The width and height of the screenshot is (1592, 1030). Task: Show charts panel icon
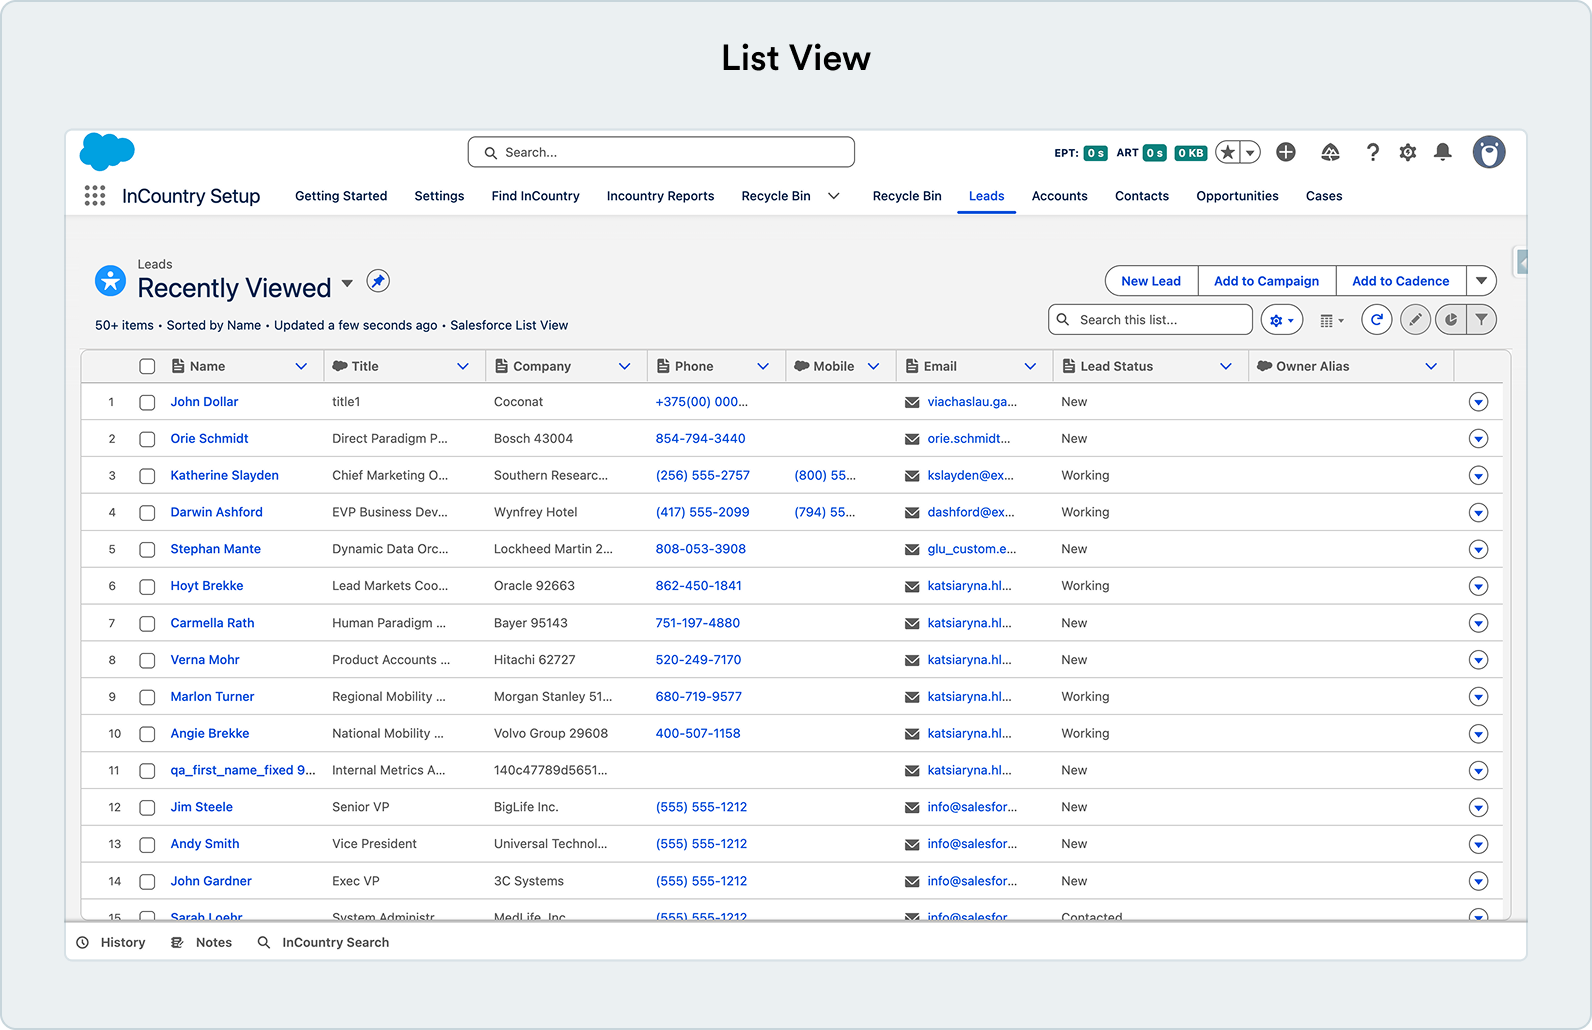[x=1451, y=320]
